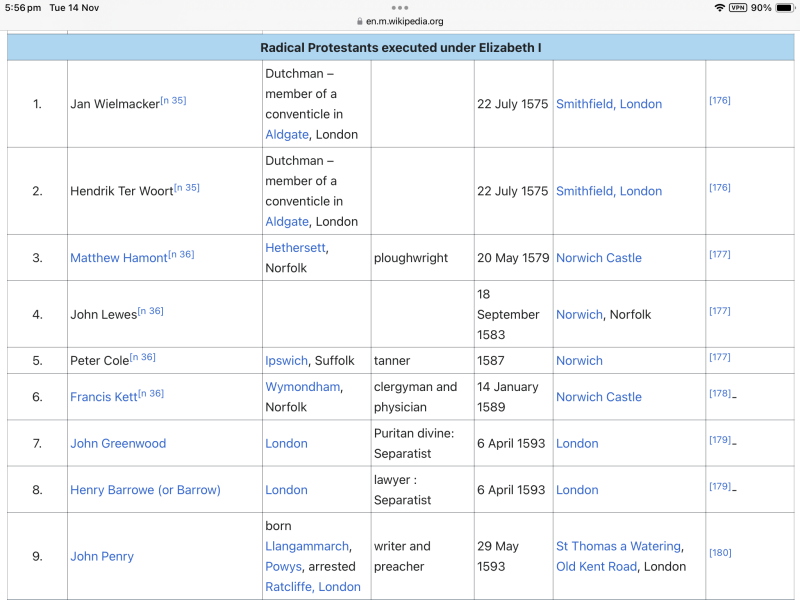Visit John Greenwood's article

(118, 443)
